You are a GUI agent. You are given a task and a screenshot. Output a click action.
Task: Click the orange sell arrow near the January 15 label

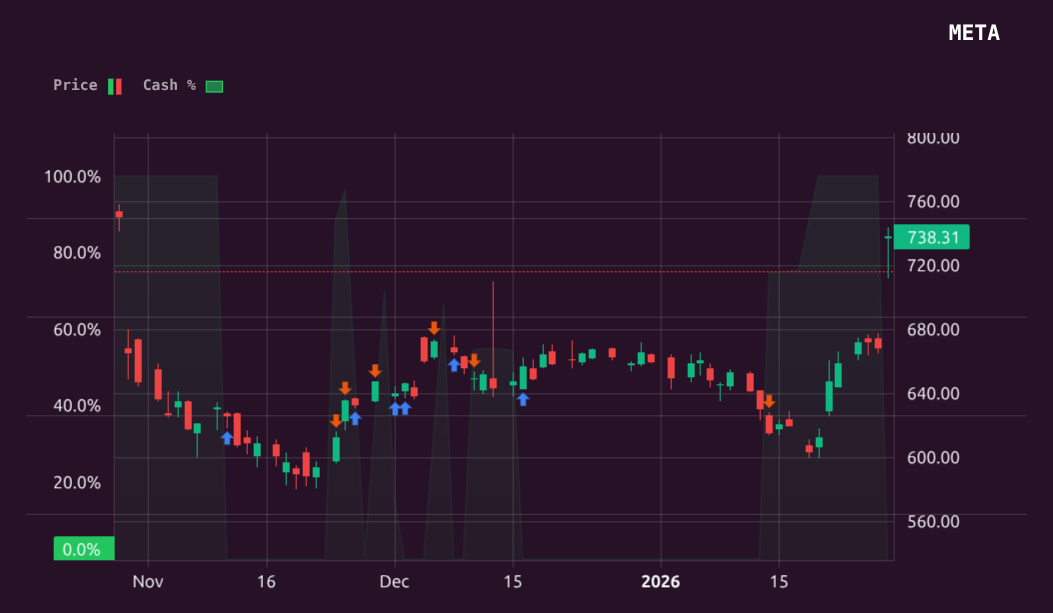pos(769,400)
